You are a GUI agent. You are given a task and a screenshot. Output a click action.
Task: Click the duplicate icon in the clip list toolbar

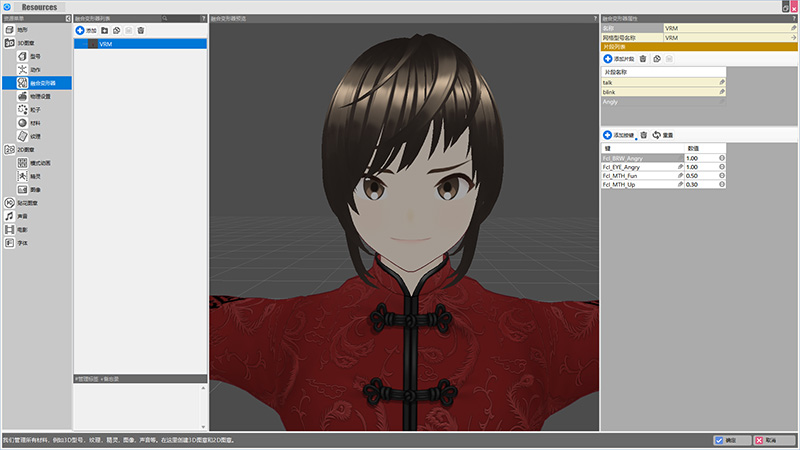pos(656,60)
